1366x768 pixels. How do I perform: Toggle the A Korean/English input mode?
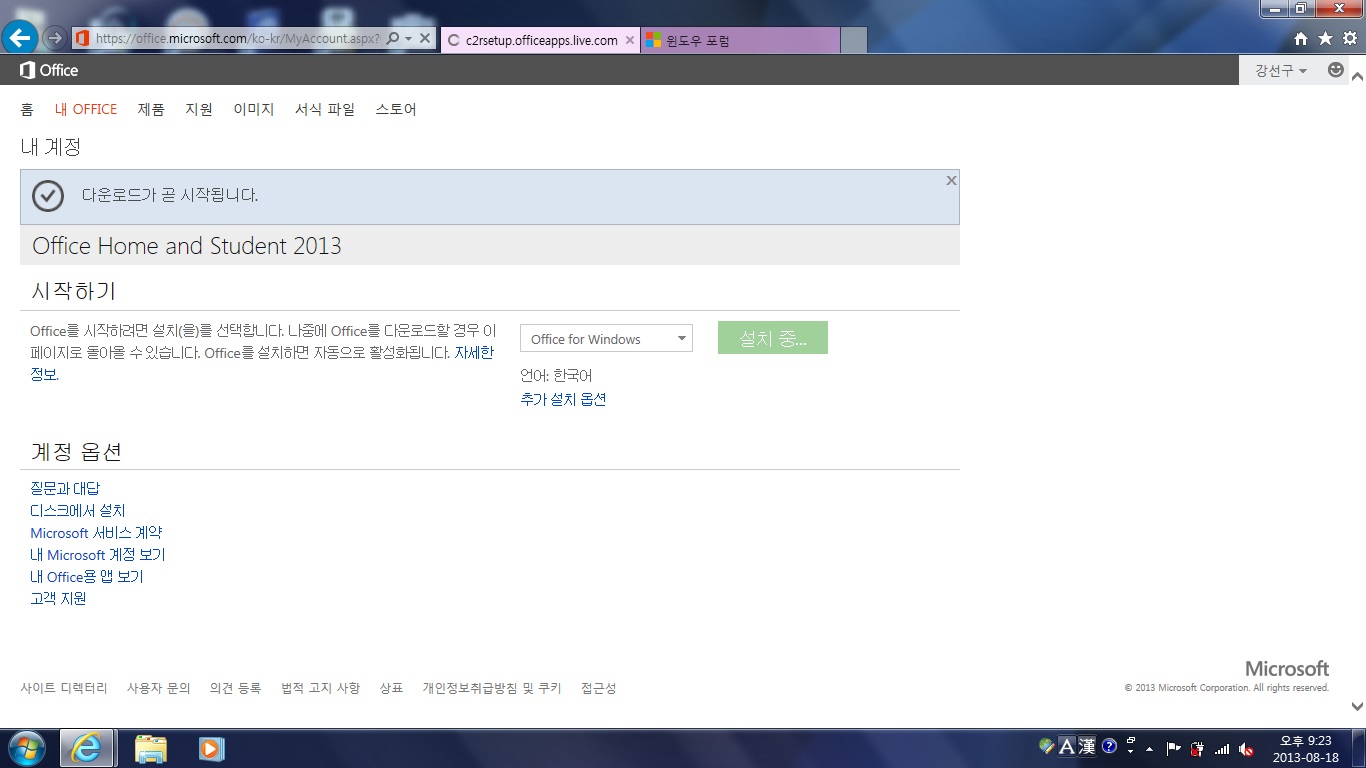point(1066,746)
